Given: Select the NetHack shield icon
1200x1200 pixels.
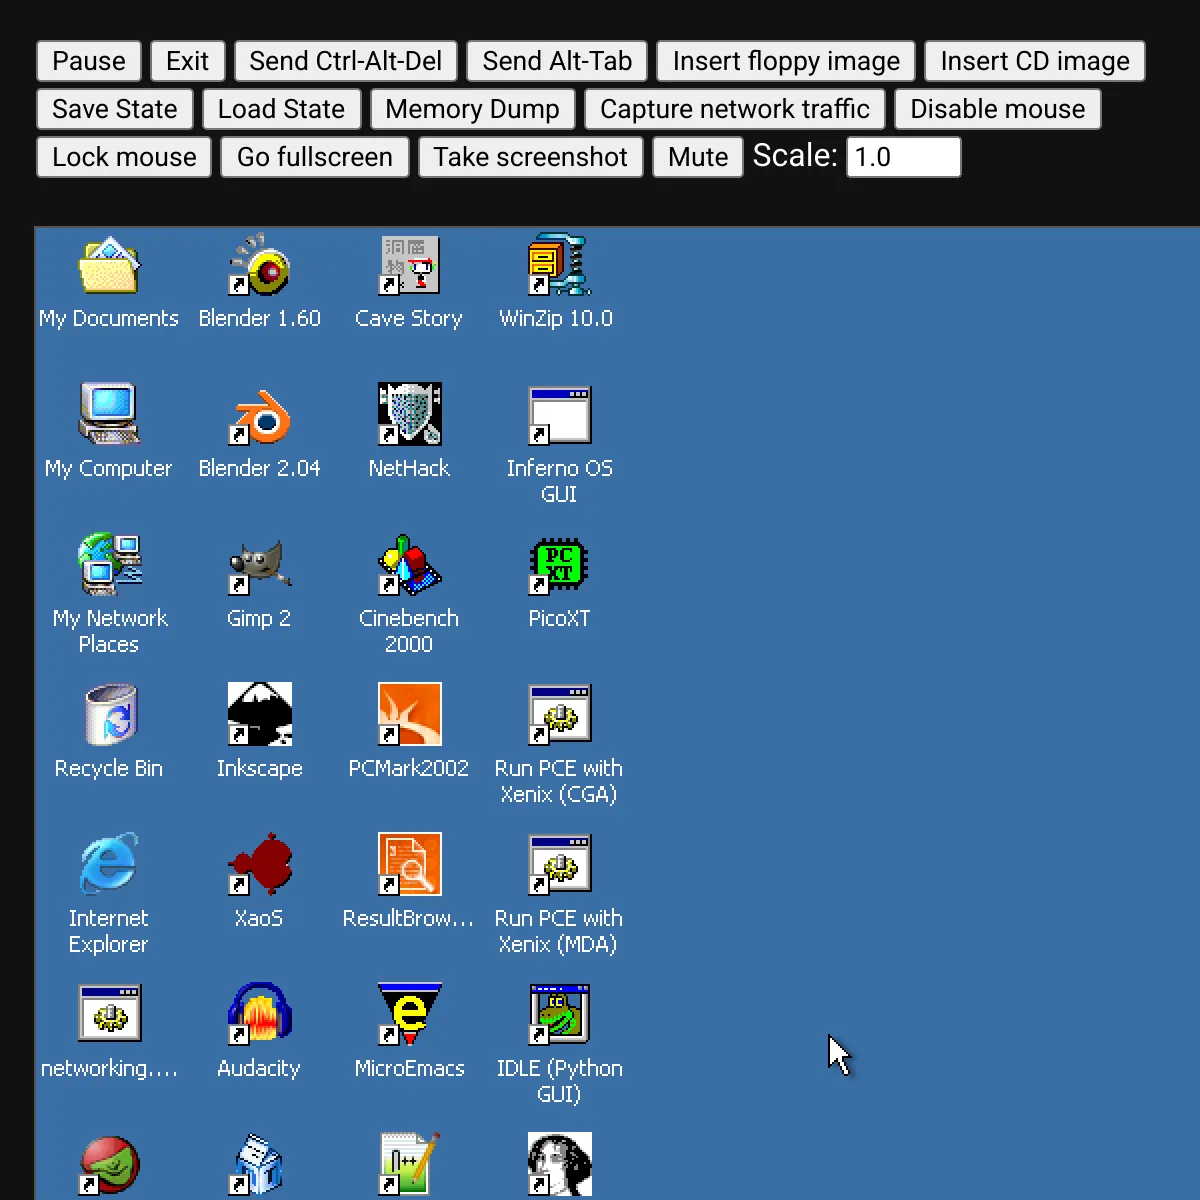Looking at the screenshot, I should (x=409, y=415).
